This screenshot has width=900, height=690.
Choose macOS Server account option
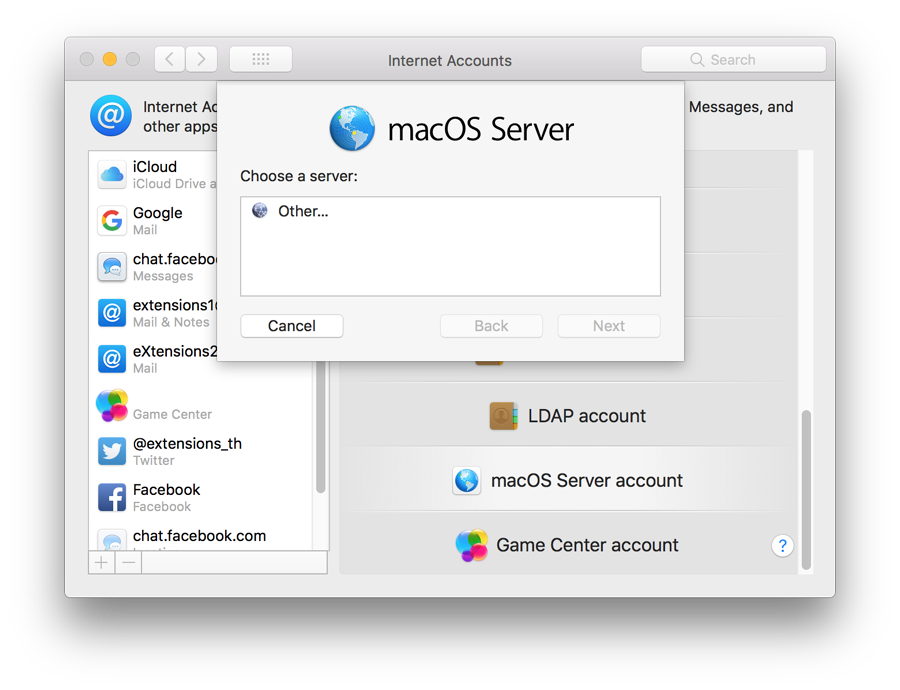(x=568, y=480)
